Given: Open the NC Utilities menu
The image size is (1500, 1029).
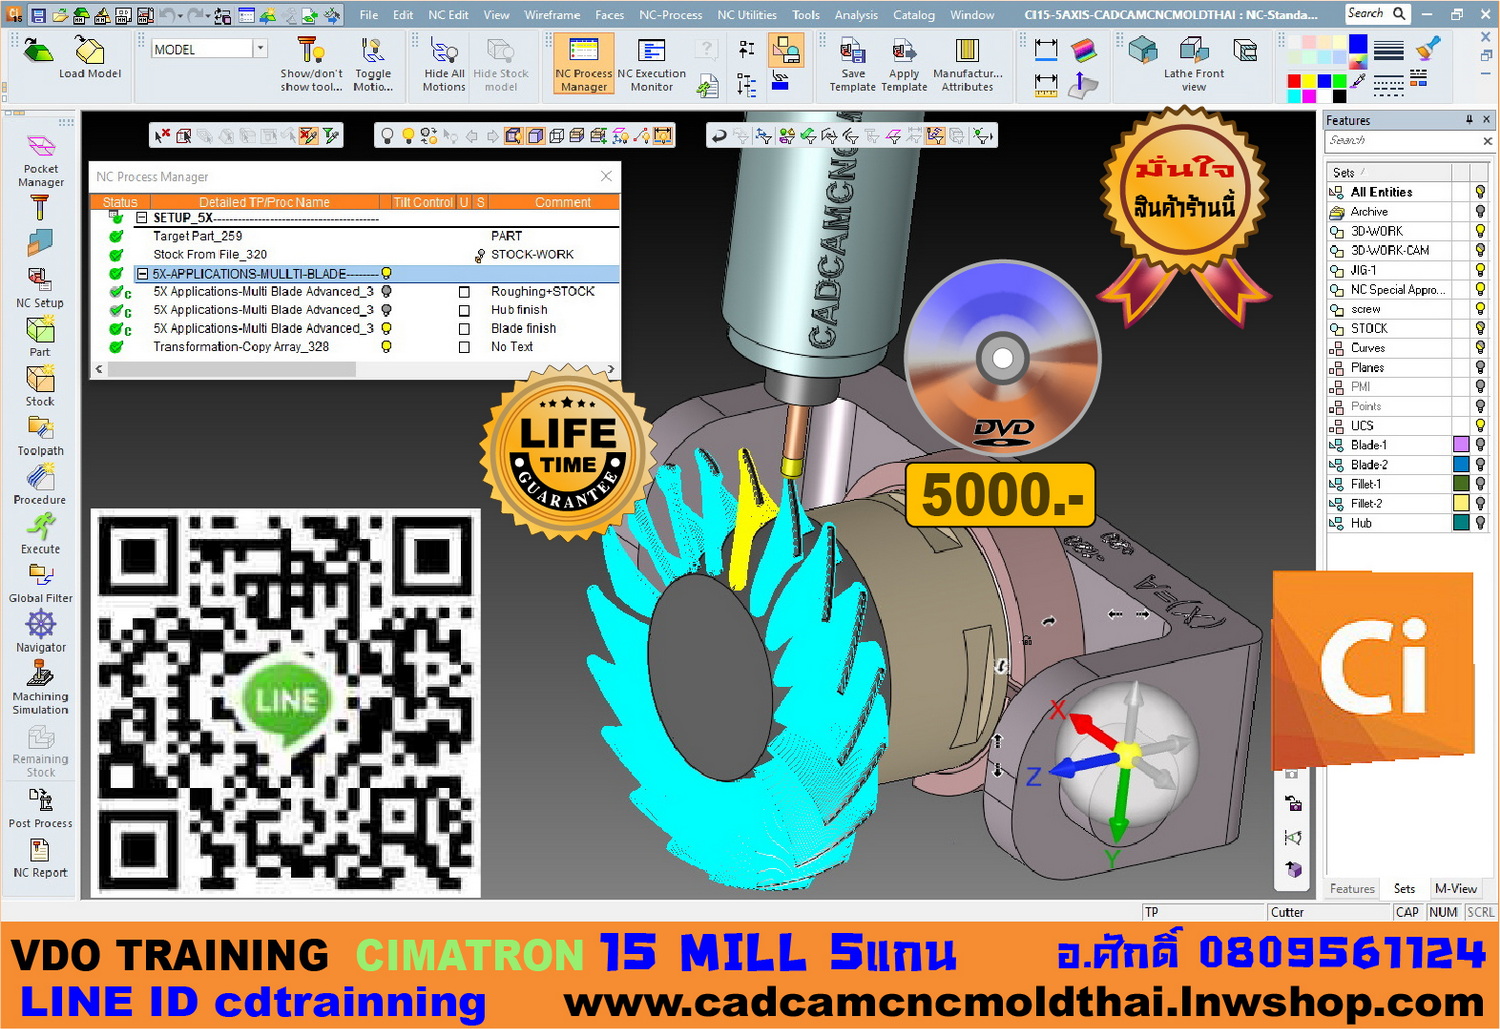Looking at the screenshot, I should click(x=746, y=15).
